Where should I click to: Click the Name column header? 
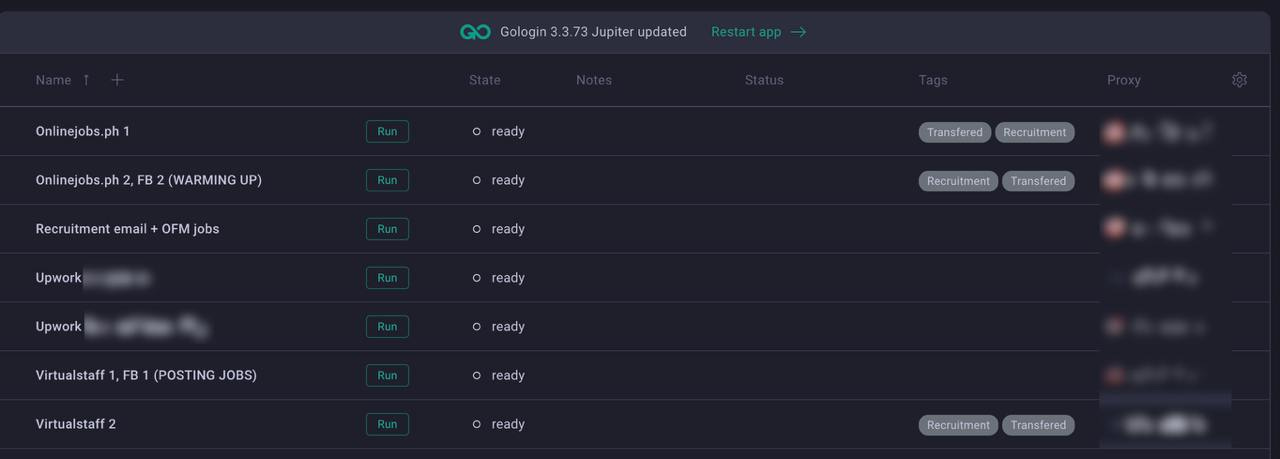[53, 80]
